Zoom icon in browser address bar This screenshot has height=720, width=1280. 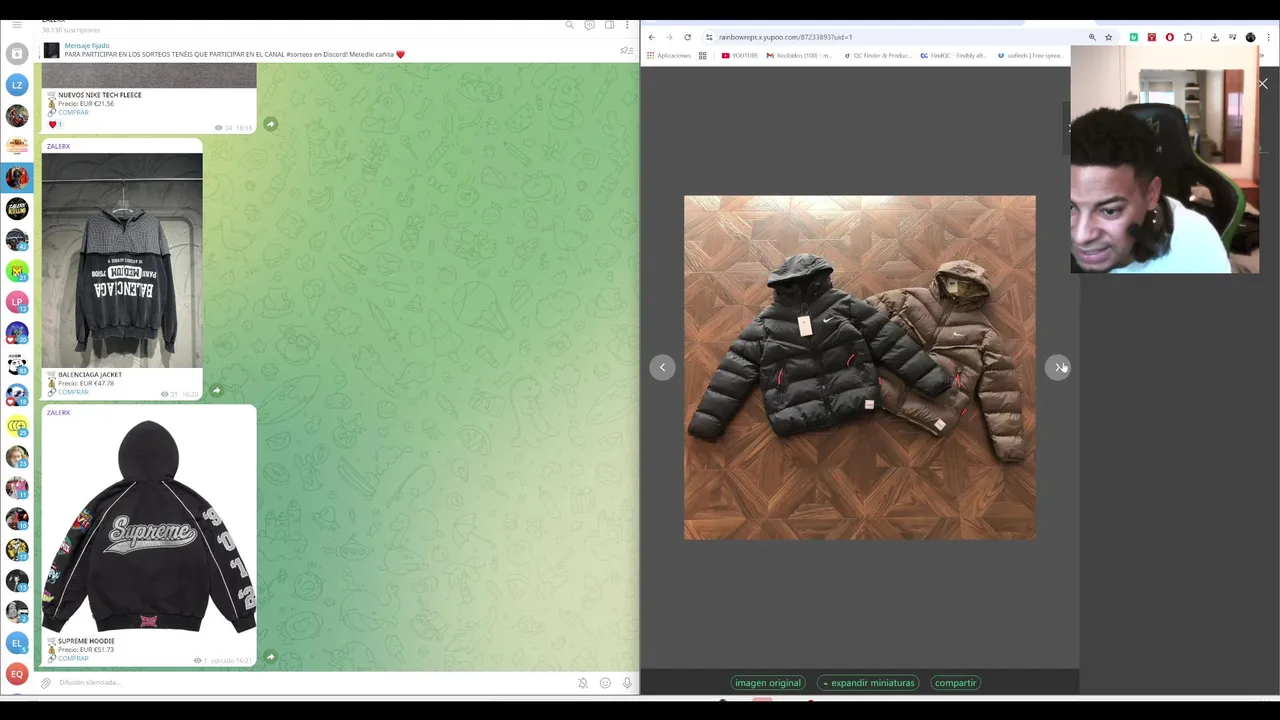coord(1092,37)
